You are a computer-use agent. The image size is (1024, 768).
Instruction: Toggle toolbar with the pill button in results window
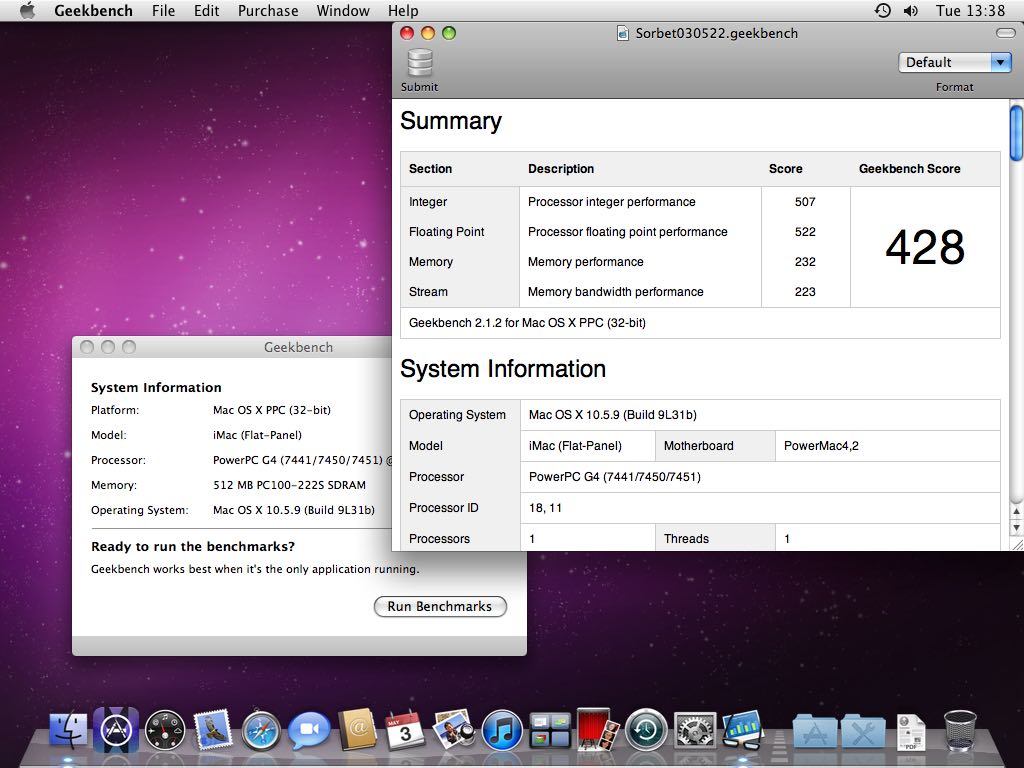click(x=1005, y=33)
